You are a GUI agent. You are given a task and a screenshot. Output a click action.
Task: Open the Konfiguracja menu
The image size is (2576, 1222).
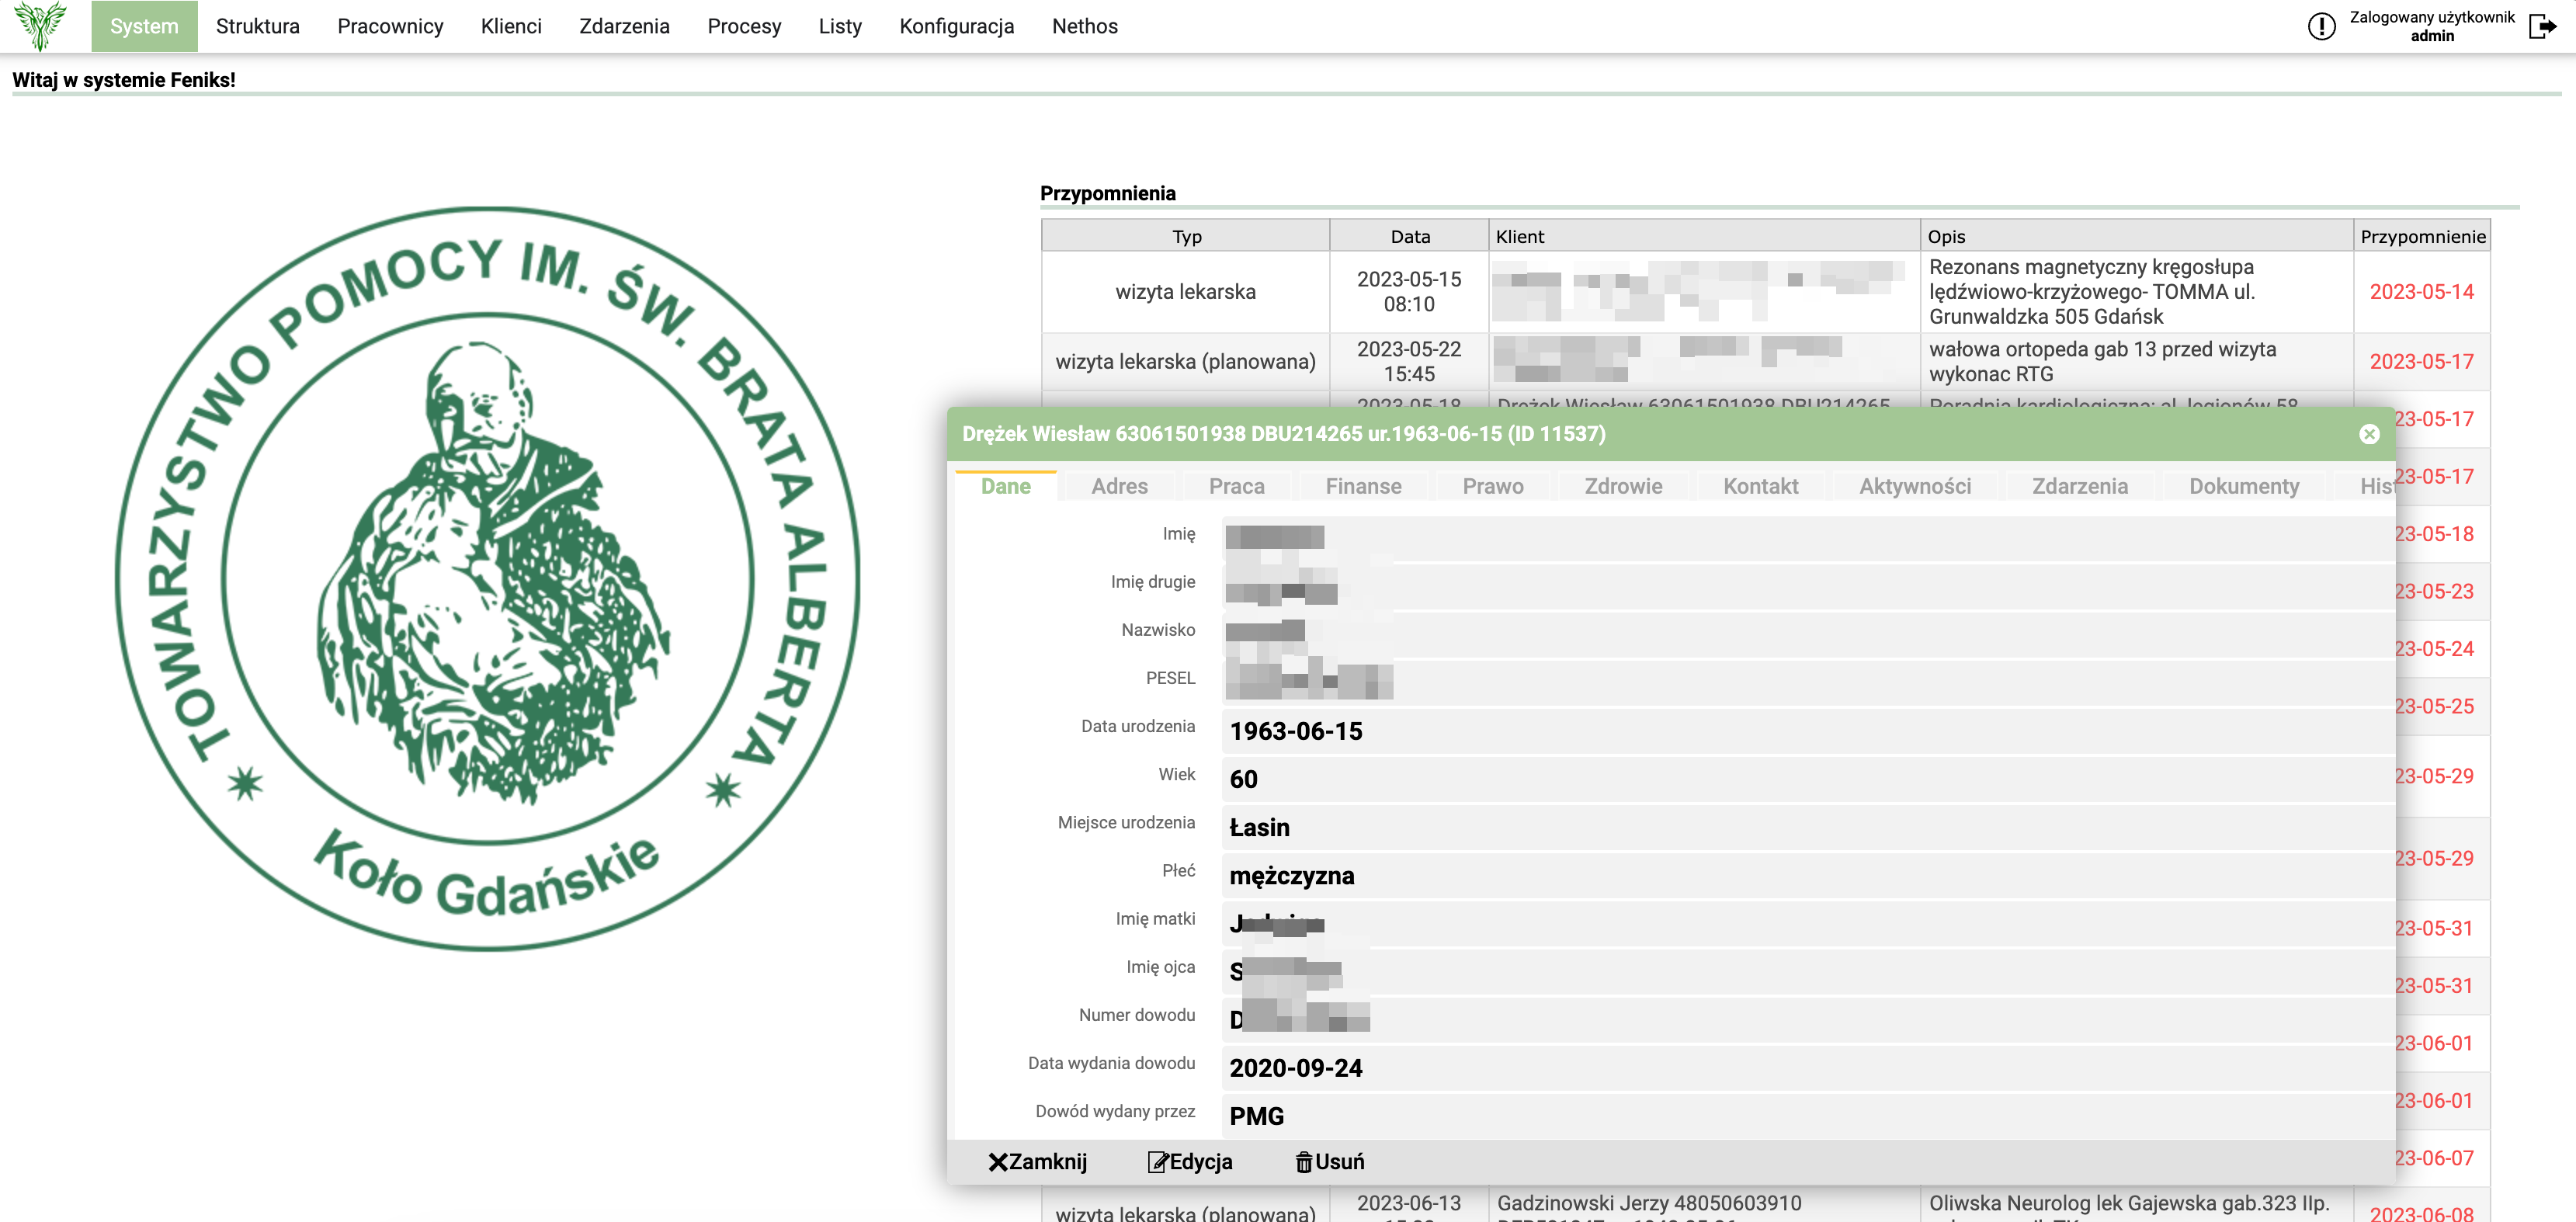(956, 26)
